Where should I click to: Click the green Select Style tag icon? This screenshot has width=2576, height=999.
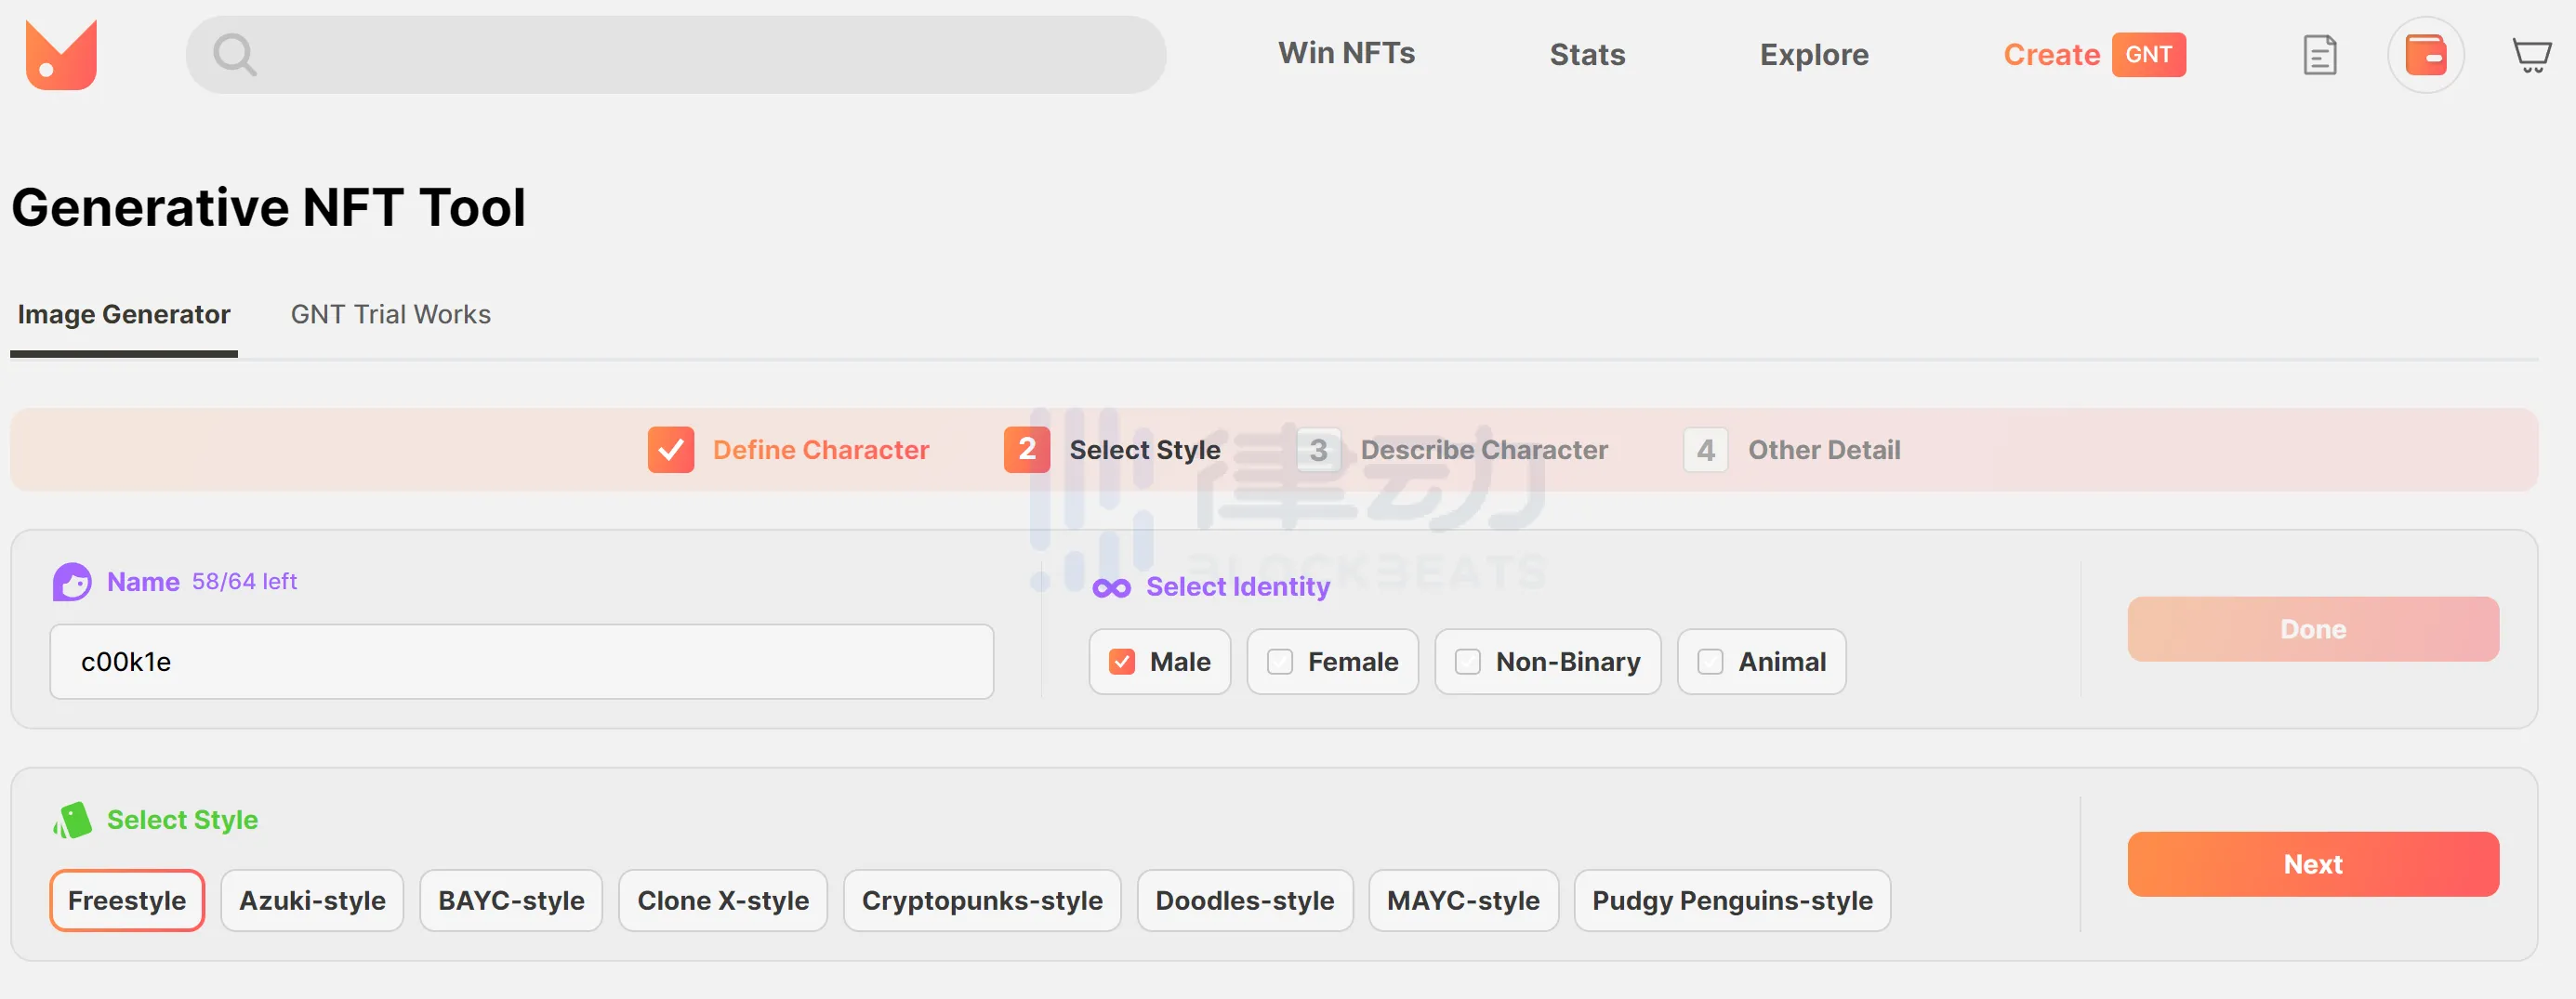72,820
